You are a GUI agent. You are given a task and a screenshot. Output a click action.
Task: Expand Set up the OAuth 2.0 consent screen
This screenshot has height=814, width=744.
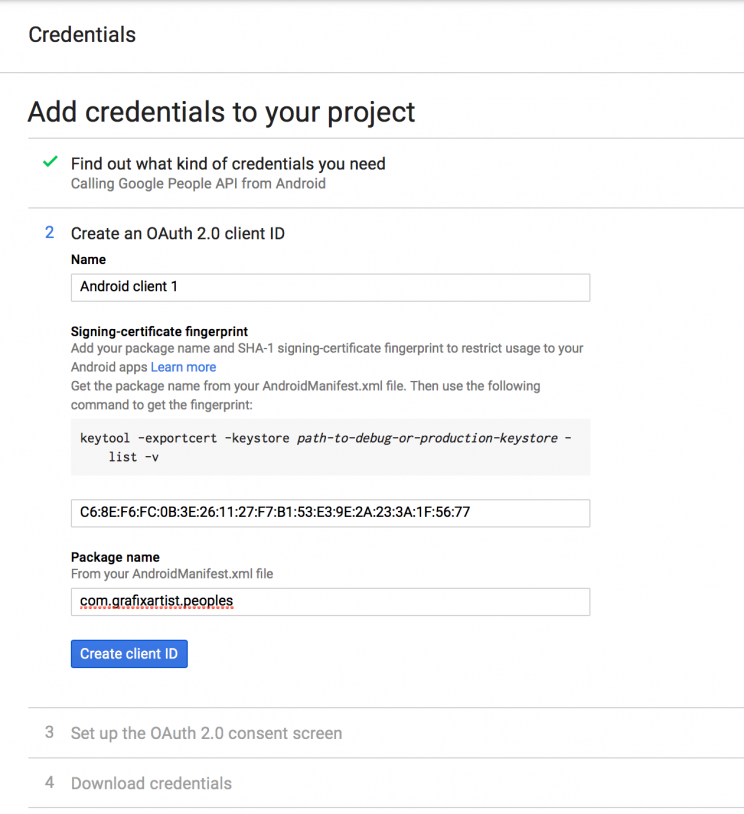point(206,733)
